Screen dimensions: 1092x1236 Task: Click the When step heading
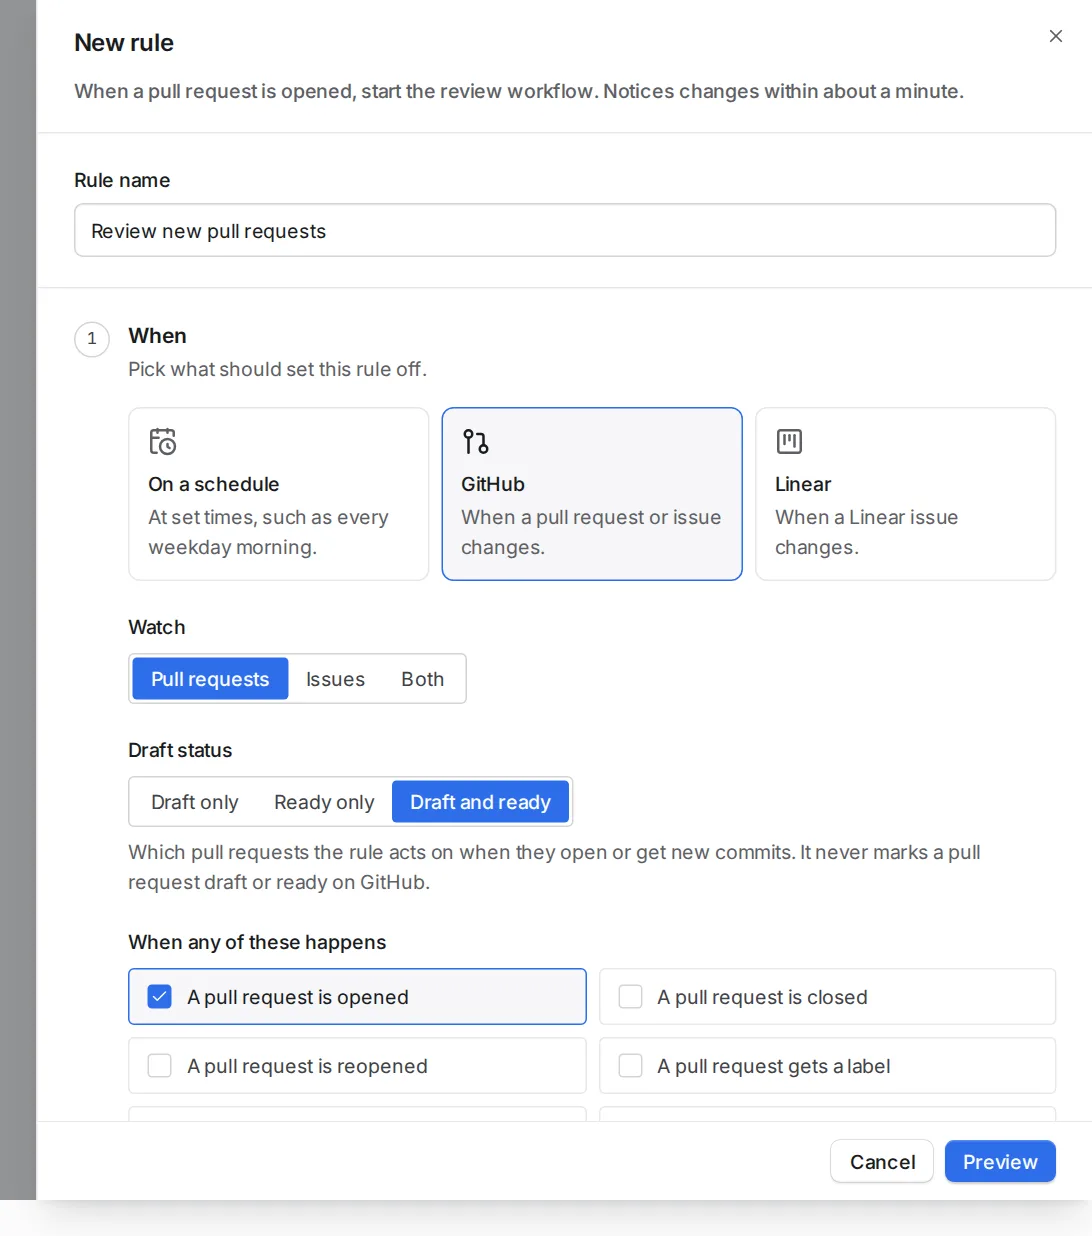[157, 336]
